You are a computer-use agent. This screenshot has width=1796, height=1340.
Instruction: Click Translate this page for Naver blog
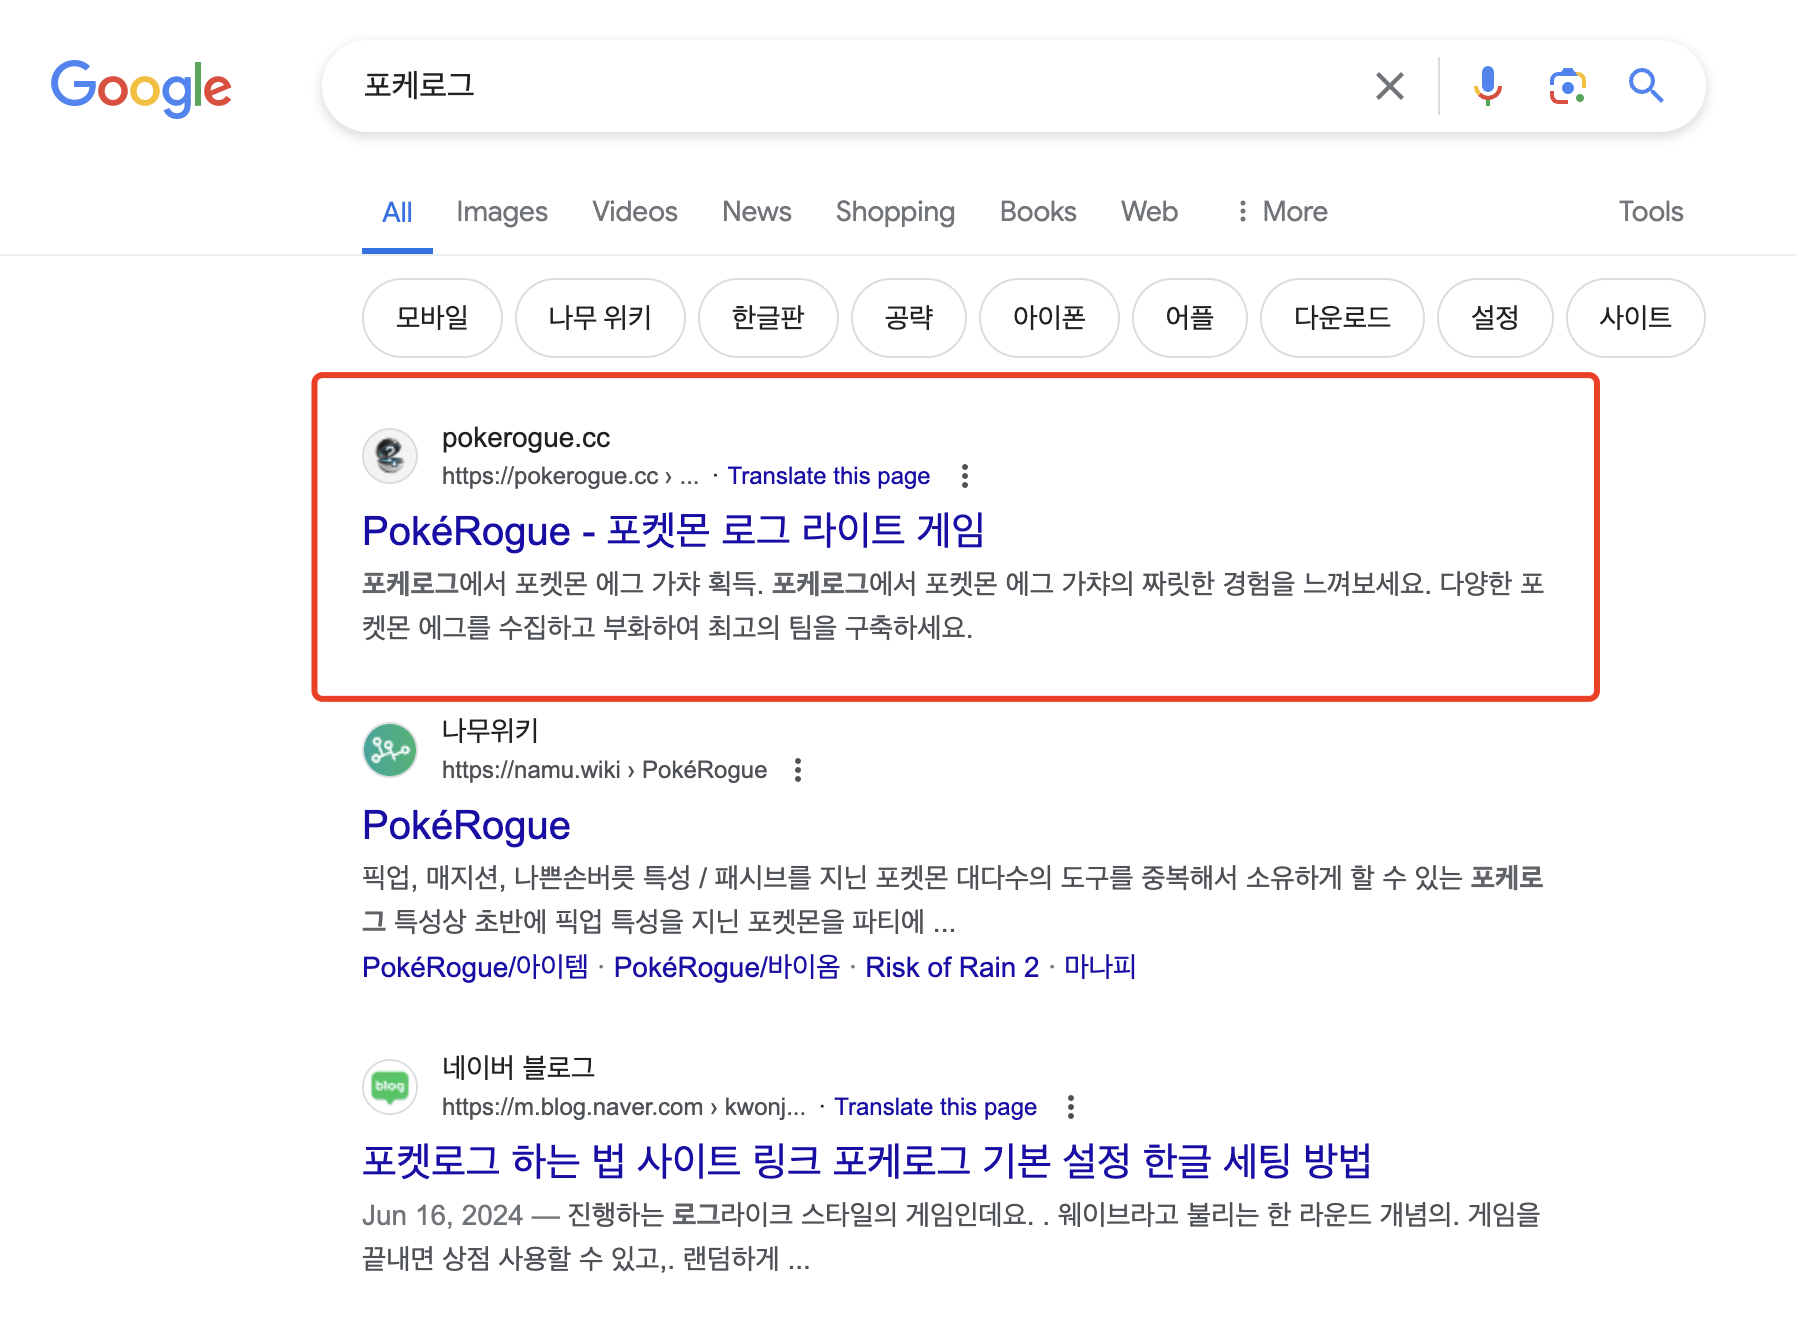pyautogui.click(x=935, y=1107)
